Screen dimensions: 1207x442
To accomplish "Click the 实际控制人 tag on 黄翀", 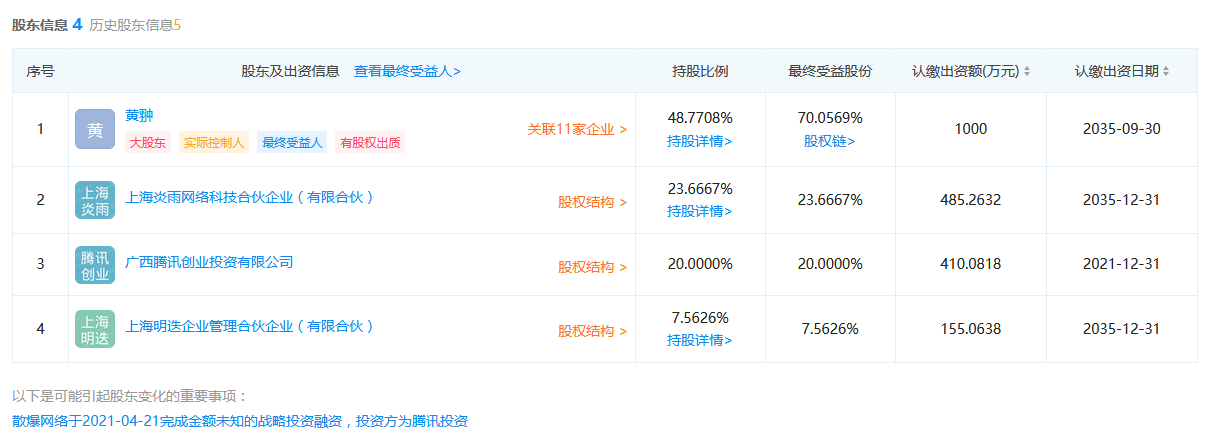I will click(214, 143).
